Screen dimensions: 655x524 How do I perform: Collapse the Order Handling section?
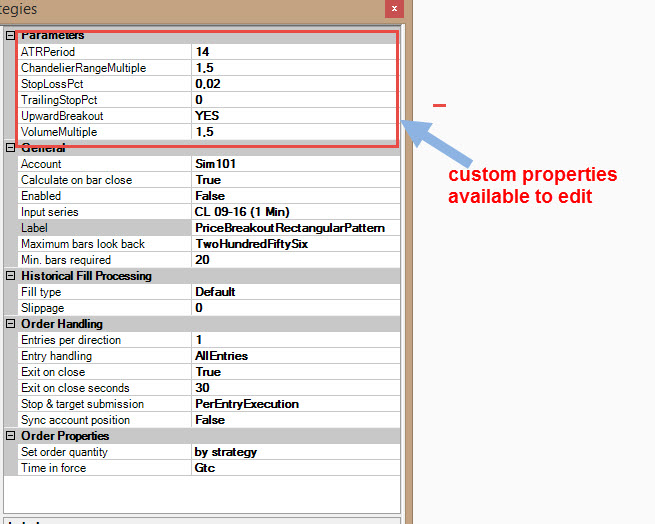pos(10,324)
